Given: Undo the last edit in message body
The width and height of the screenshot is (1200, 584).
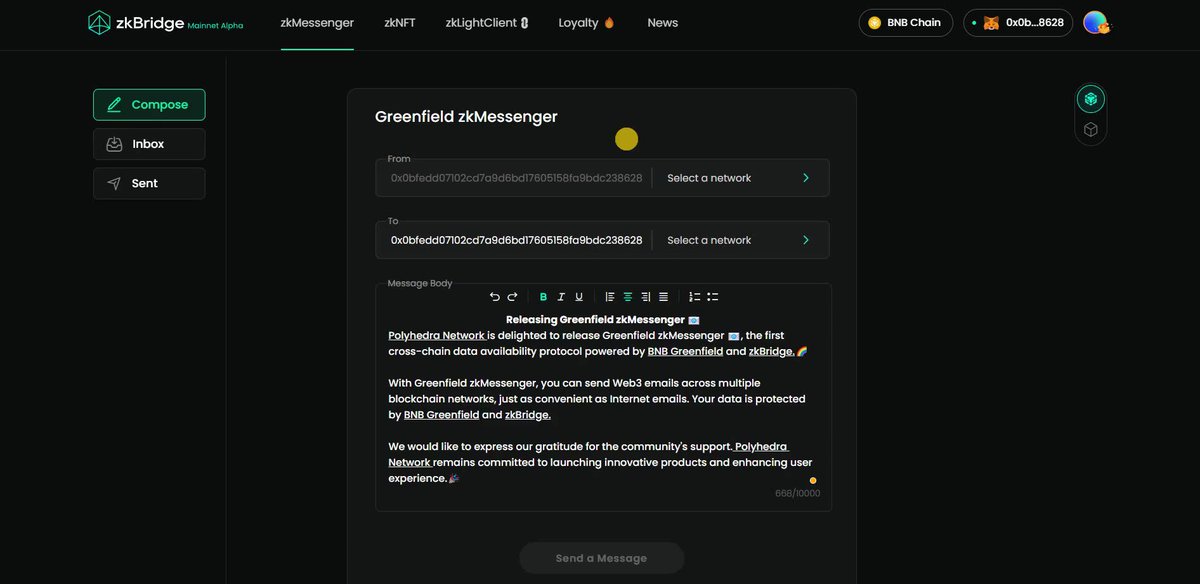Looking at the screenshot, I should (x=494, y=297).
